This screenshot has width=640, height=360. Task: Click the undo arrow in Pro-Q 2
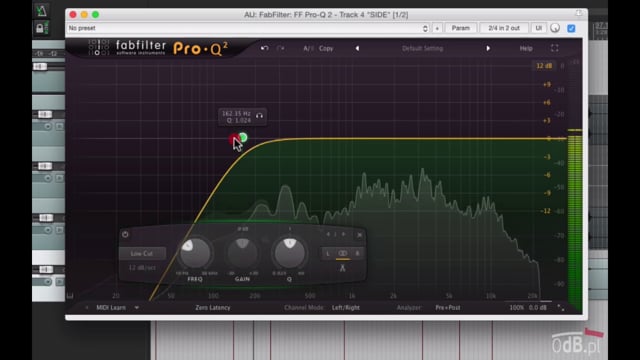(264, 48)
